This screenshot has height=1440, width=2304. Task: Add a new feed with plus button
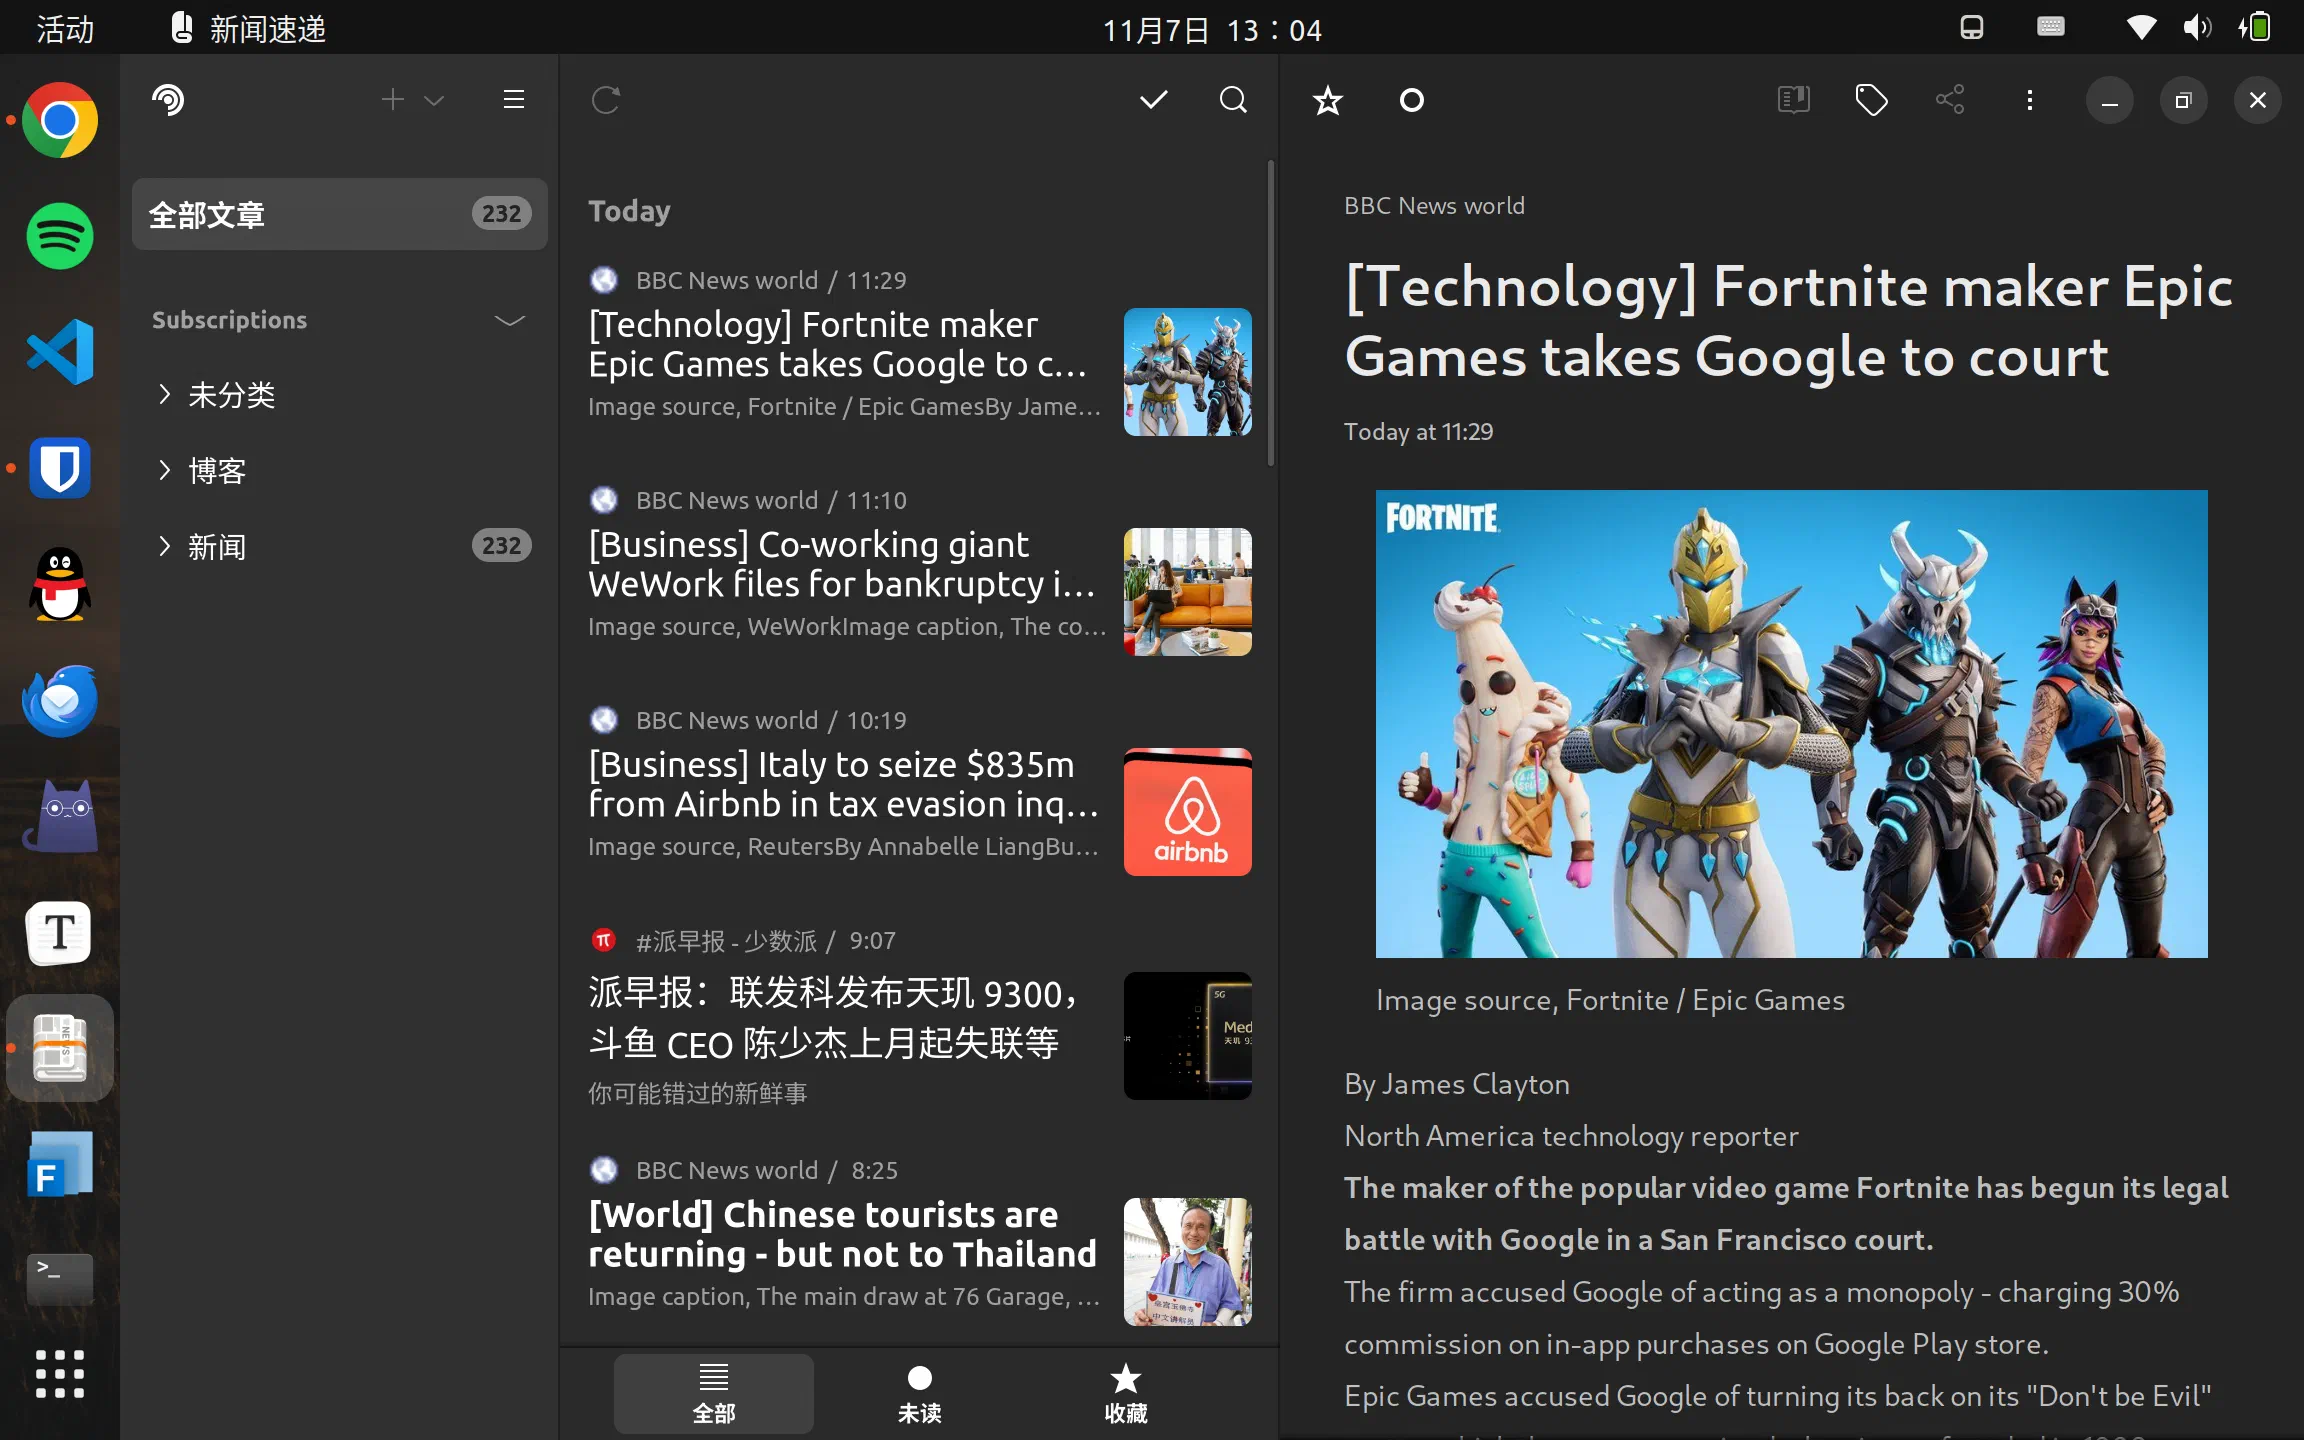(392, 100)
